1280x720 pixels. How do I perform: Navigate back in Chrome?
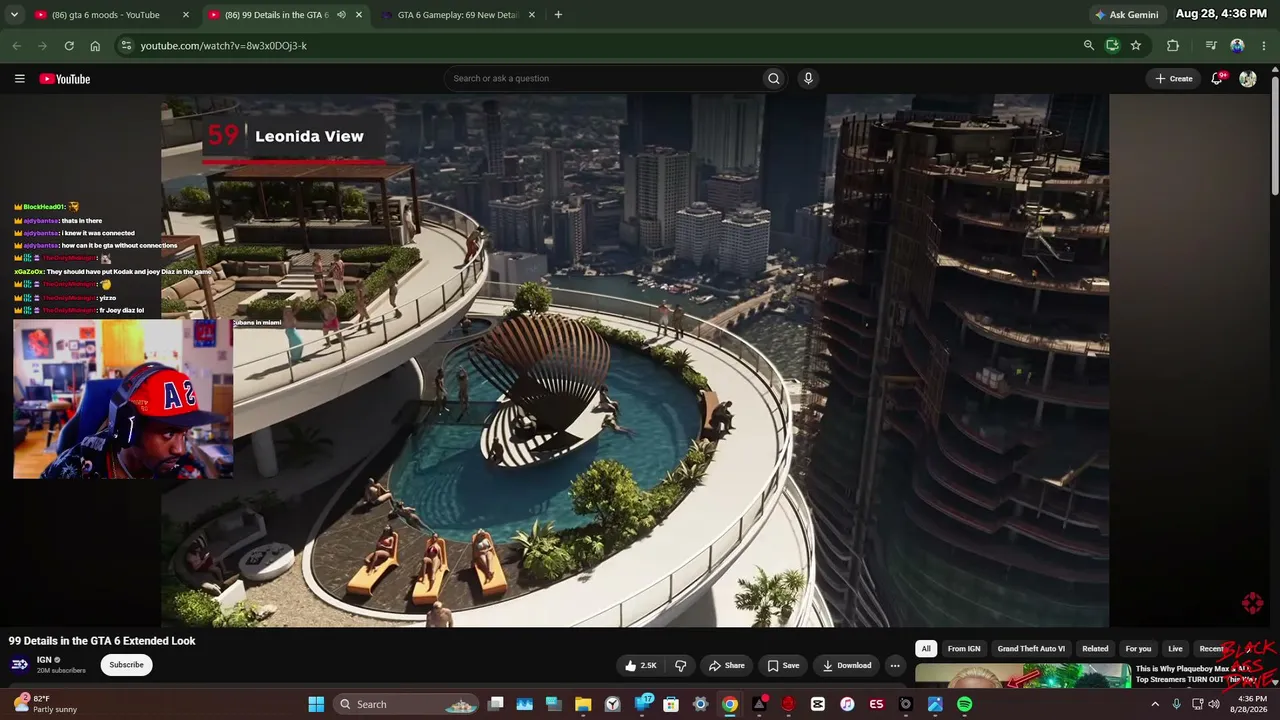[16, 45]
